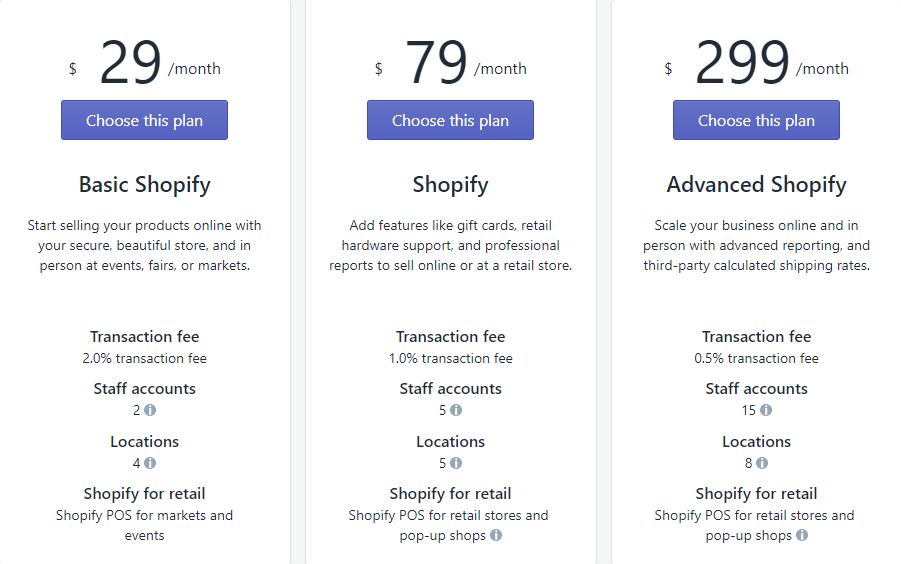Image resolution: width=901 pixels, height=564 pixels.
Task: Click the 2.0% transaction fee text
Action: [144, 358]
